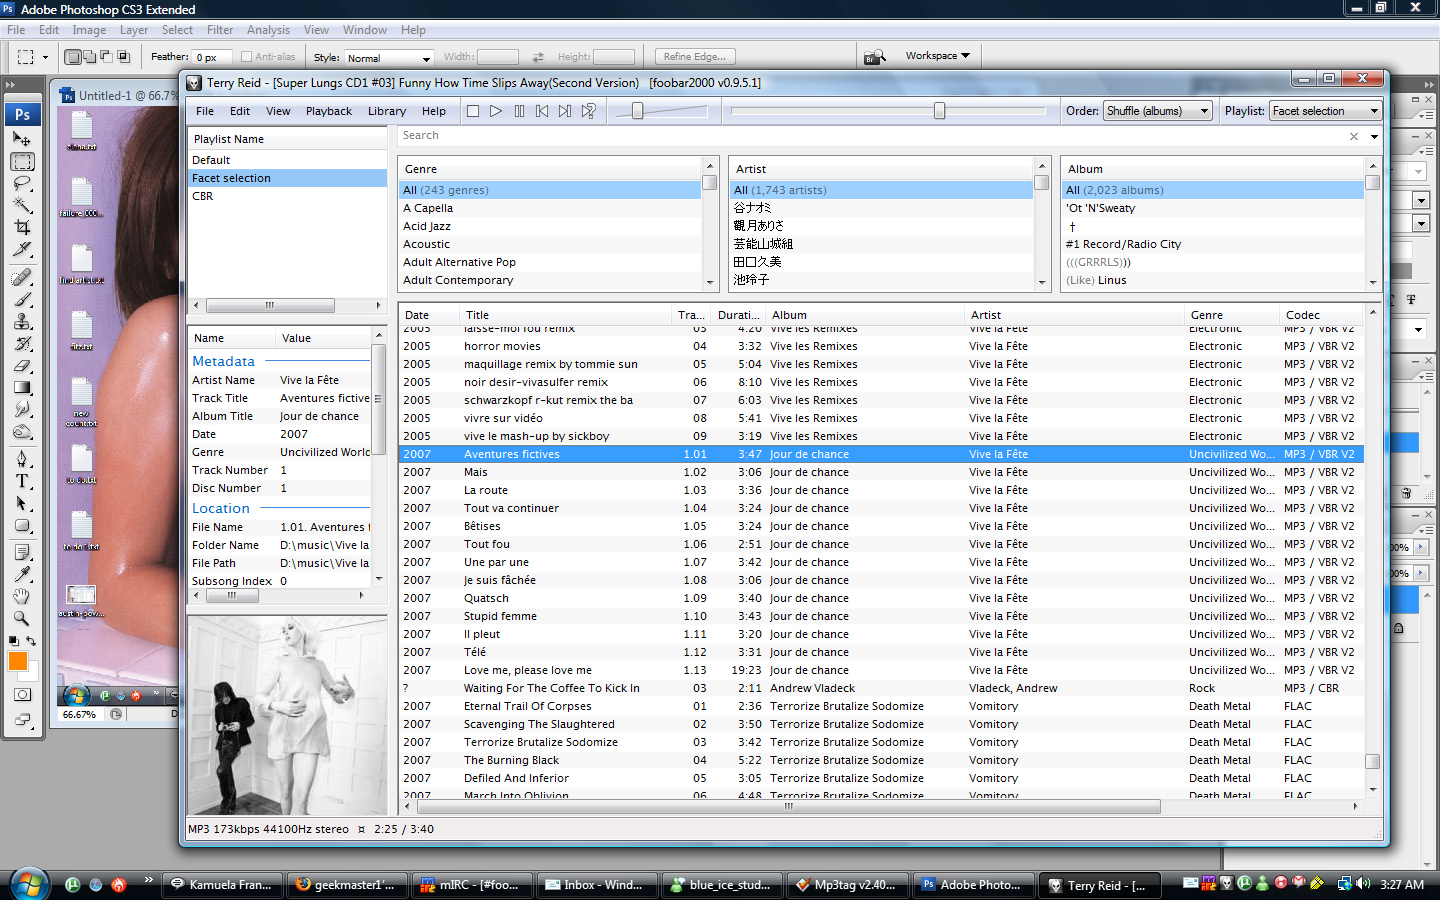The width and height of the screenshot is (1440, 900).
Task: Open the Playback menu in foobar2000
Action: point(329,111)
